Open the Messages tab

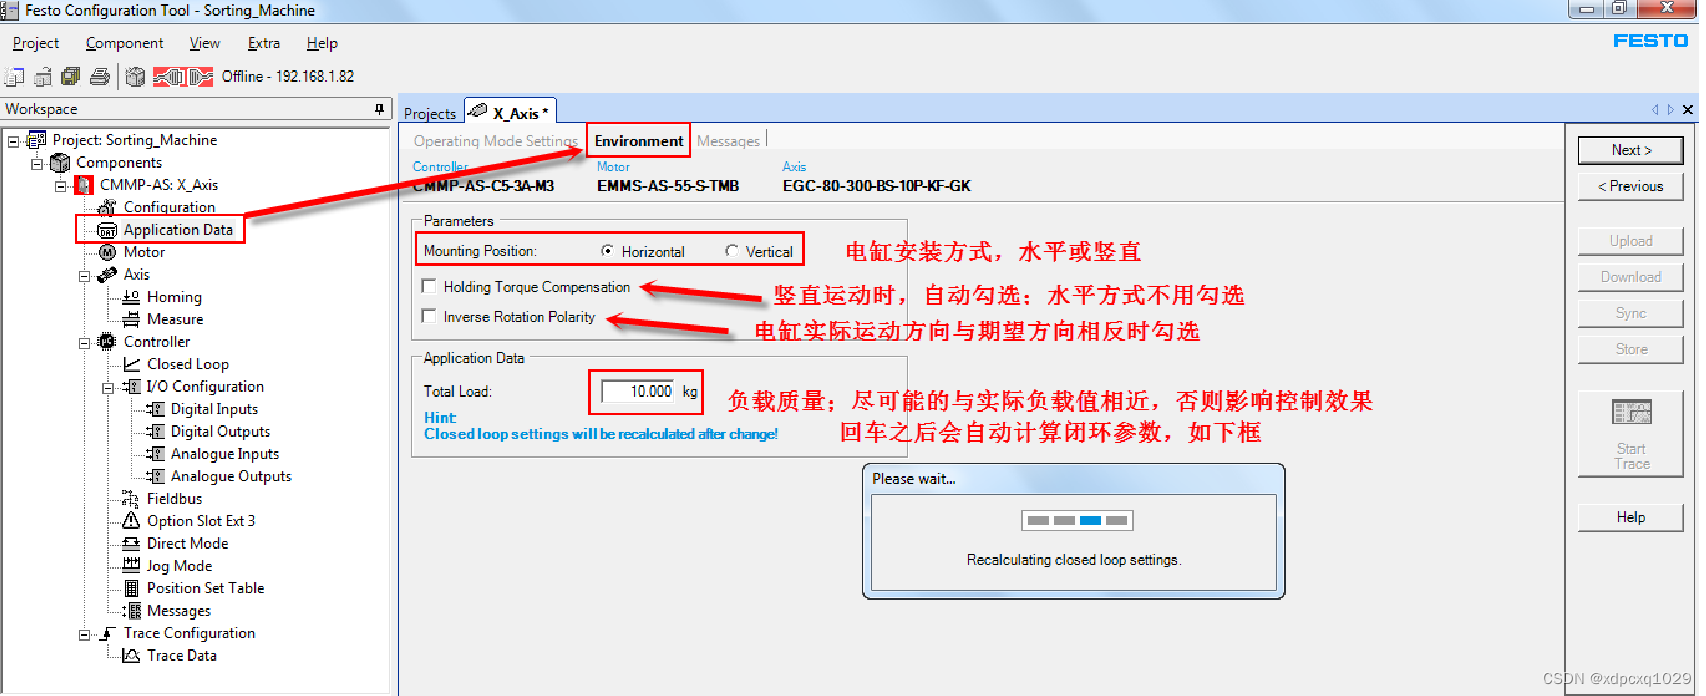(x=728, y=141)
